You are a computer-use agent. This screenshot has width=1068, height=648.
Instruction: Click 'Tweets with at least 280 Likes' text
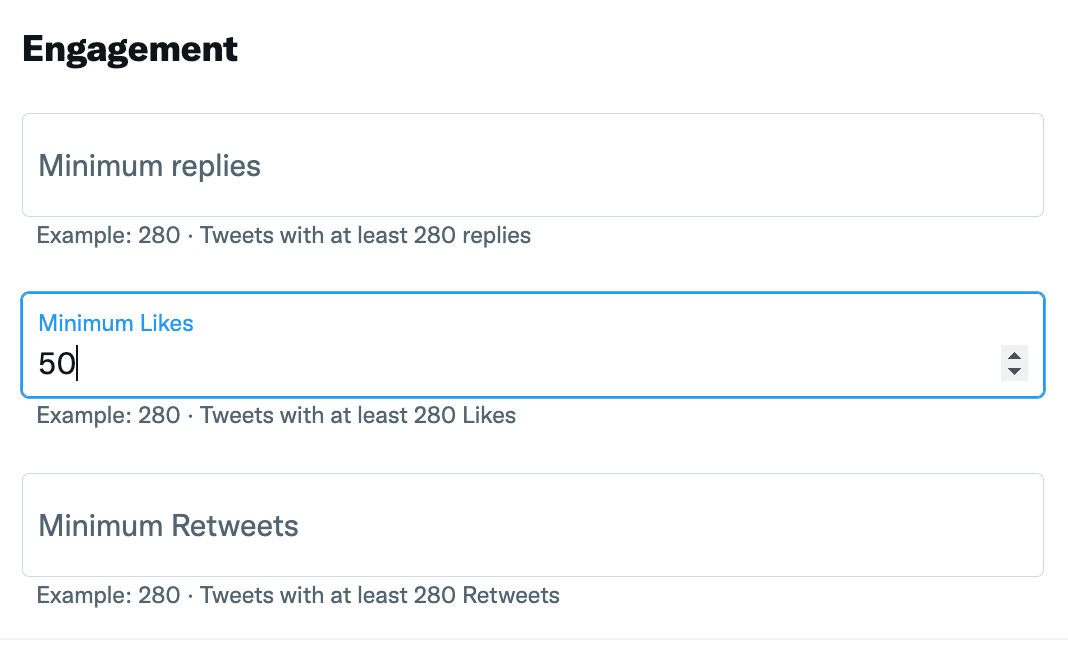click(358, 415)
